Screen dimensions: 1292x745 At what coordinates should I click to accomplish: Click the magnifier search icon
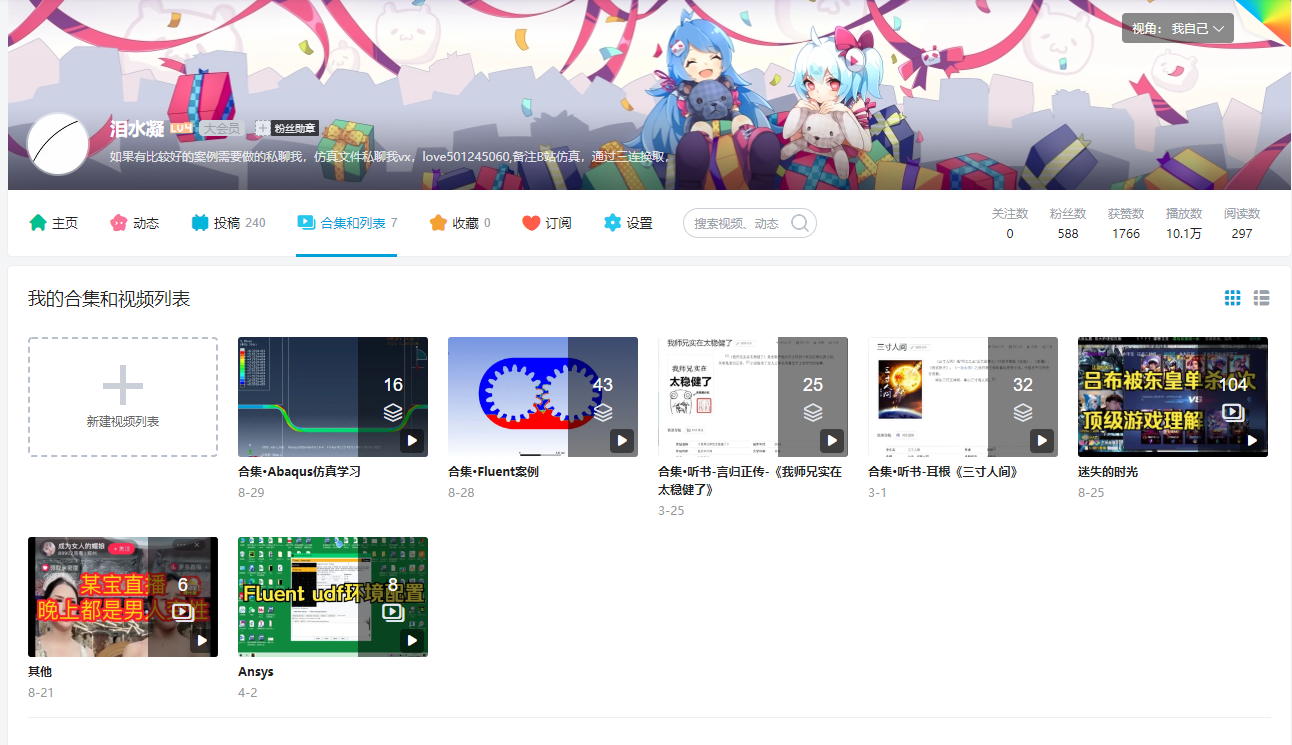pyautogui.click(x=800, y=223)
